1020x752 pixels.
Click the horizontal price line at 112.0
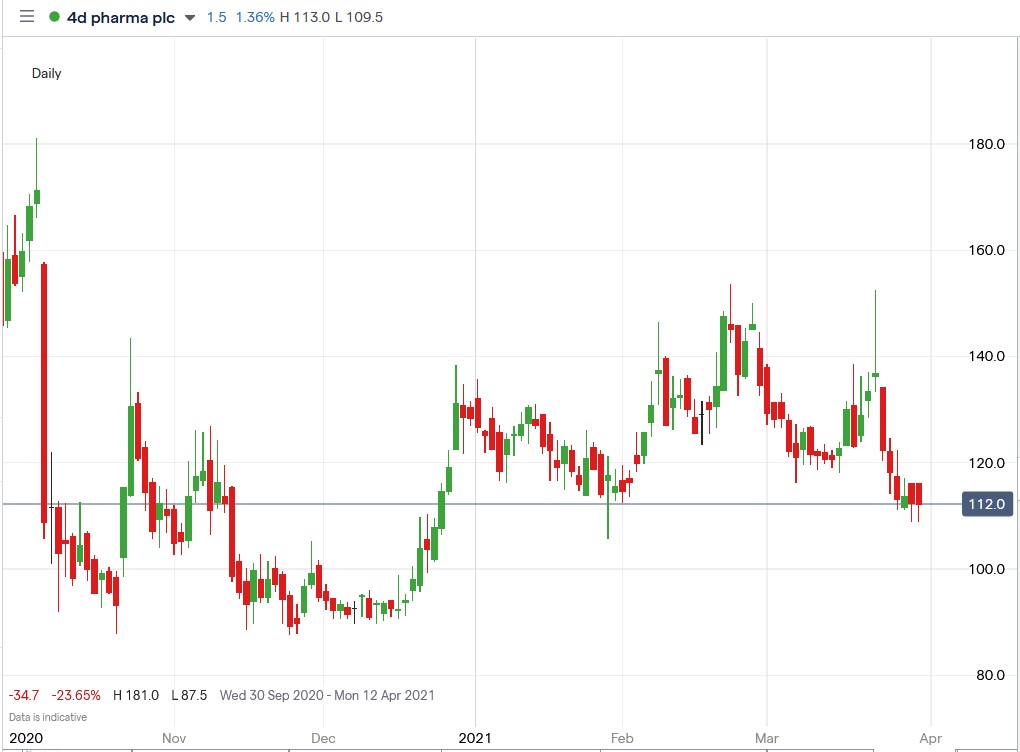(x=500, y=504)
